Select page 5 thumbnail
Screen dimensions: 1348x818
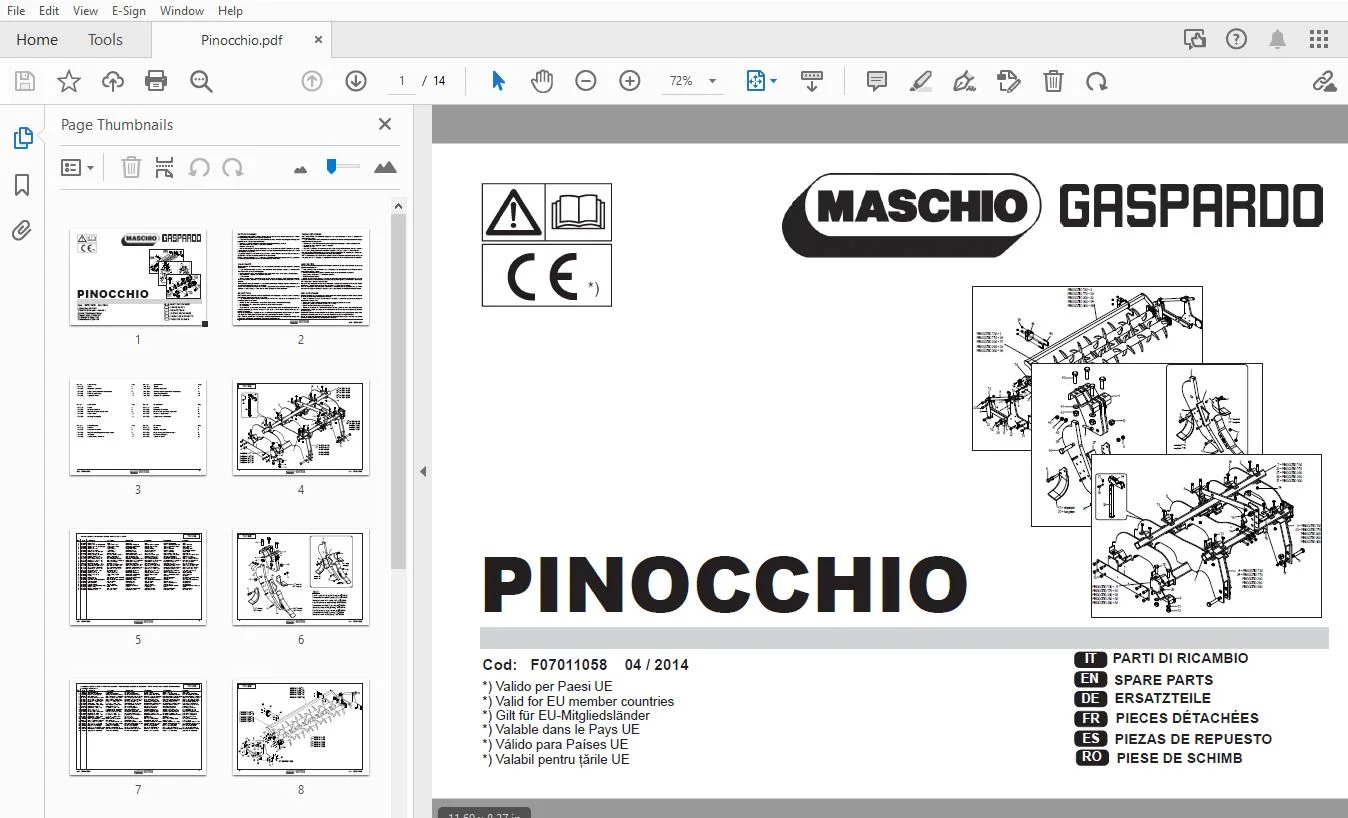[138, 577]
